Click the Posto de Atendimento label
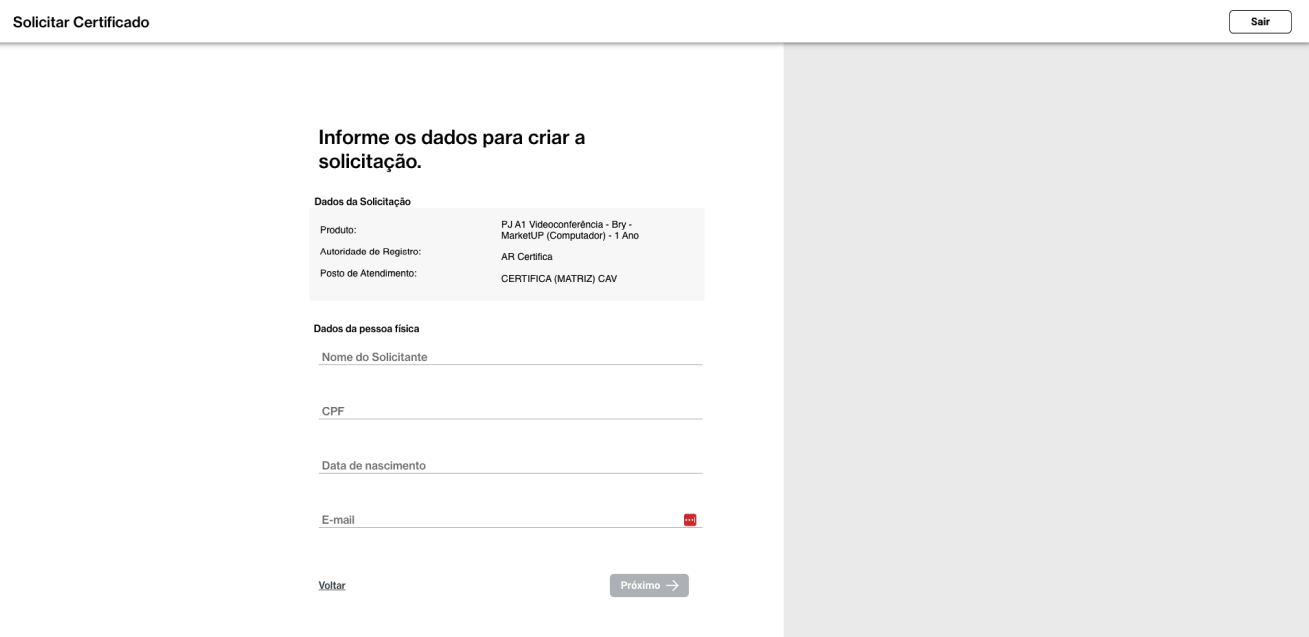 [x=368, y=273]
